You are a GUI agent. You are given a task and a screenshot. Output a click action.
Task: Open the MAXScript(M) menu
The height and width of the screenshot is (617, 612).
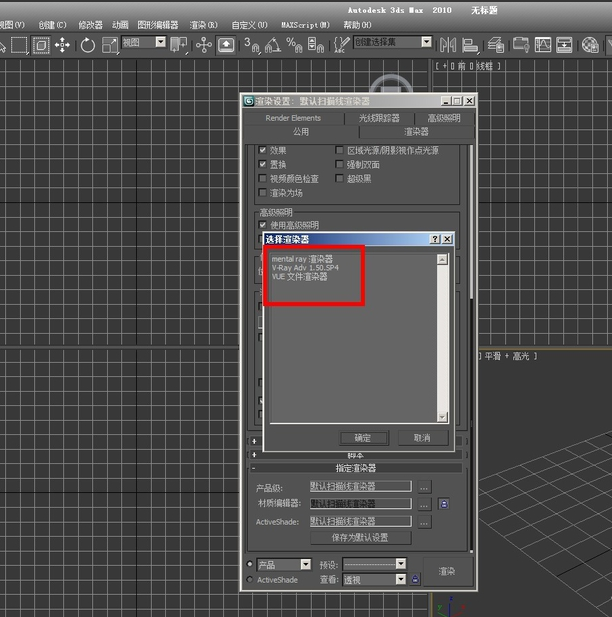coord(305,25)
